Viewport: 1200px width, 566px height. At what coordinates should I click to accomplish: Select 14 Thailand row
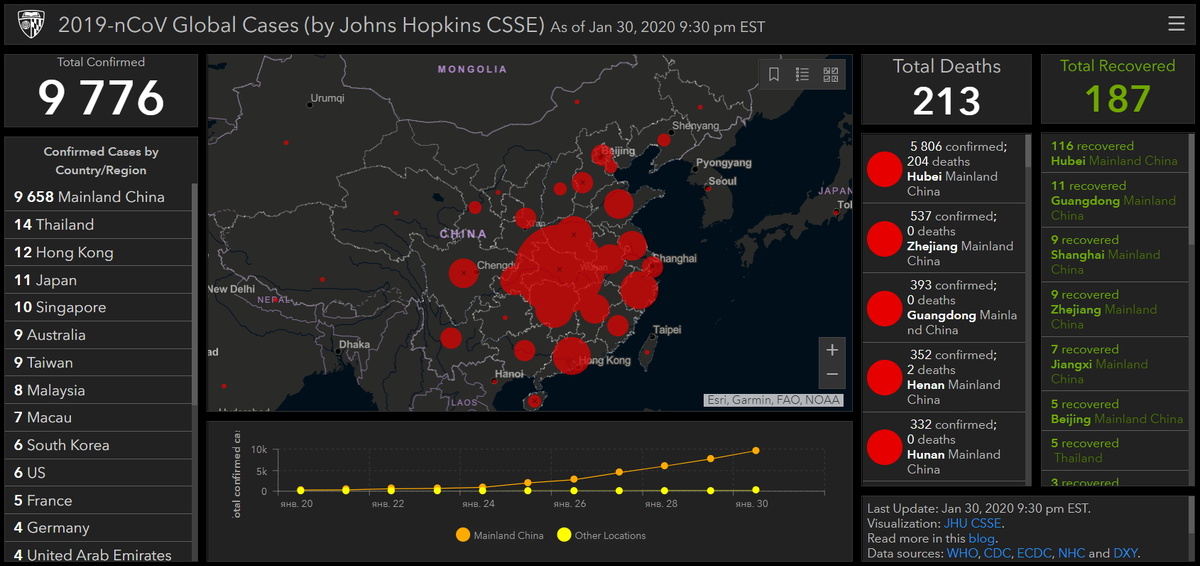(97, 225)
